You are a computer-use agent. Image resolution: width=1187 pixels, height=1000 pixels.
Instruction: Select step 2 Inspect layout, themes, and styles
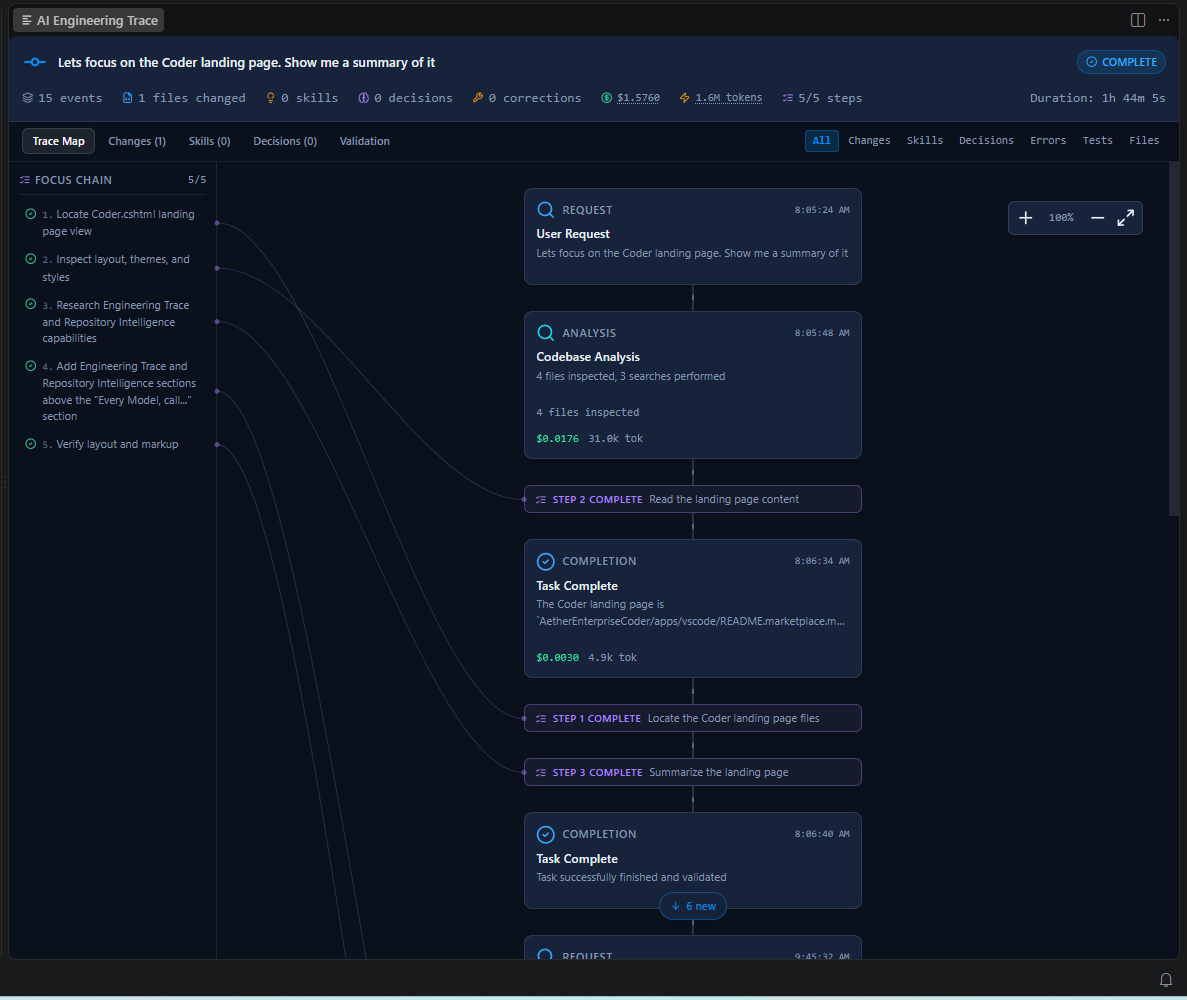[x=115, y=268]
